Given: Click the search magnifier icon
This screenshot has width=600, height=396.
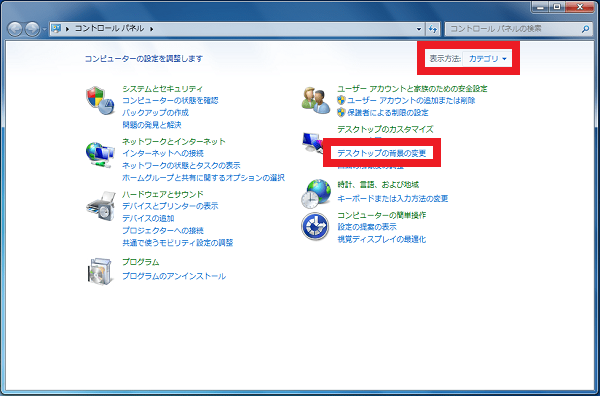Looking at the screenshot, I should [x=585, y=29].
